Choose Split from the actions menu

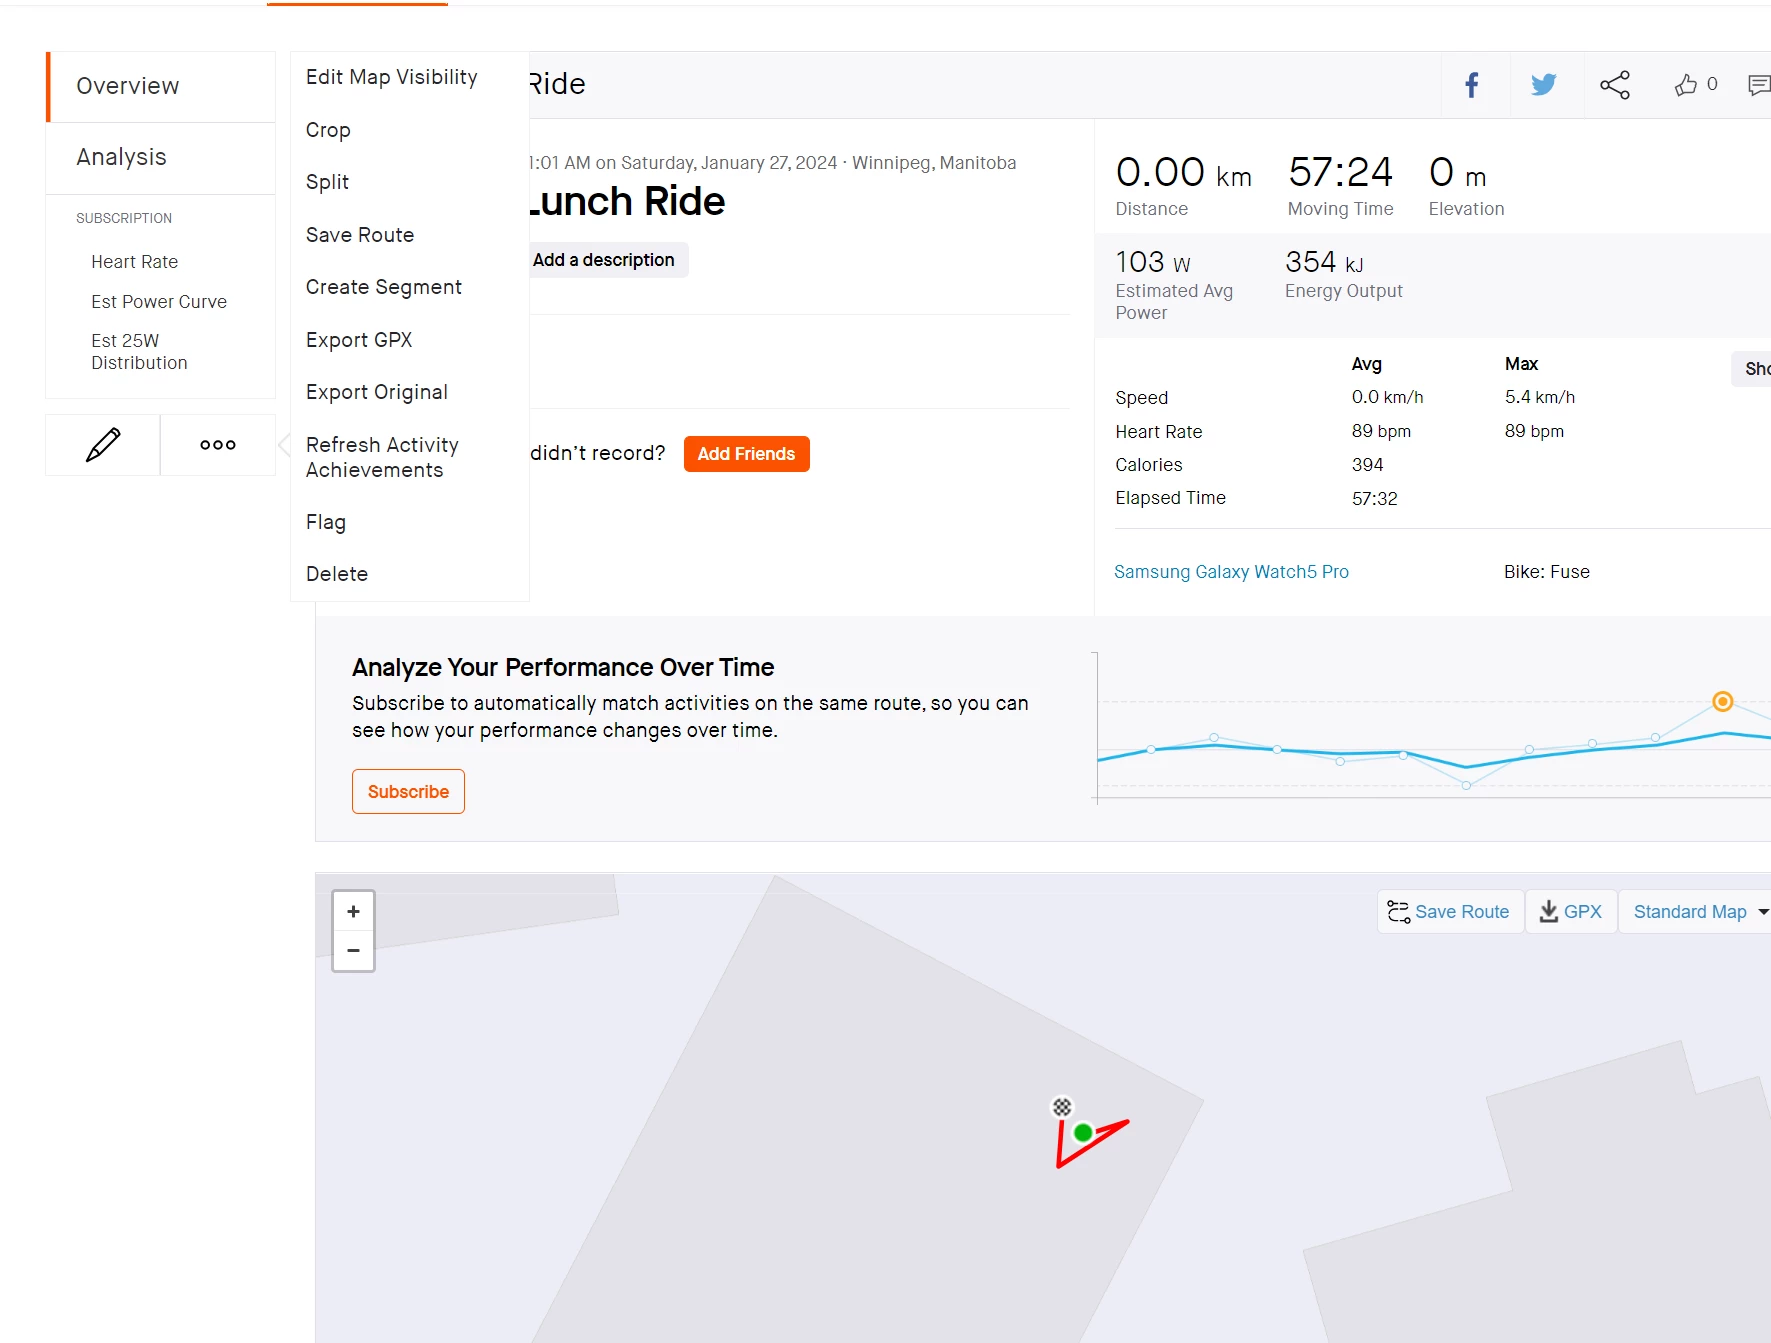[327, 182]
